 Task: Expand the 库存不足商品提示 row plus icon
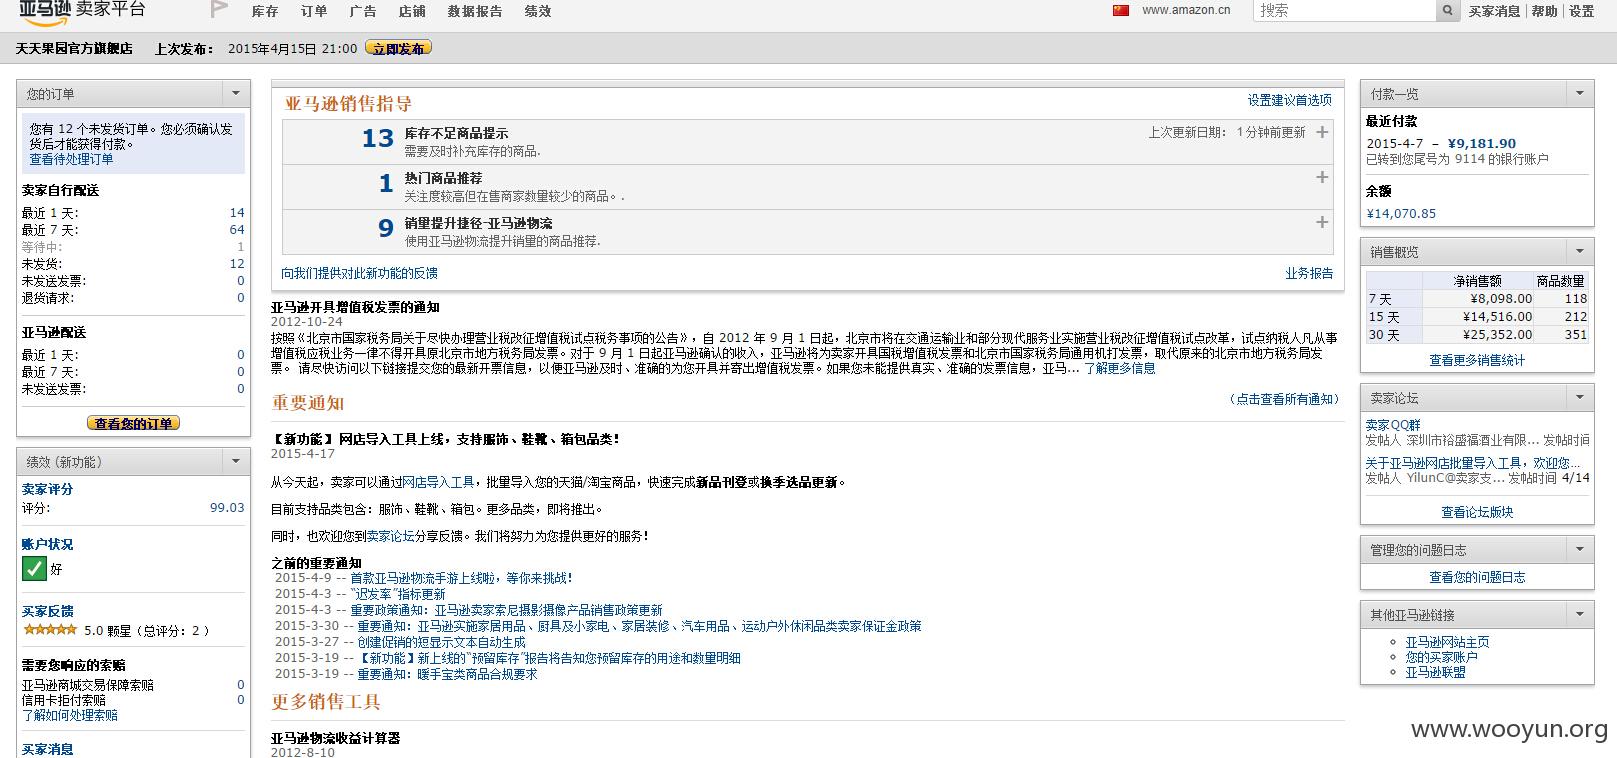(x=1322, y=132)
